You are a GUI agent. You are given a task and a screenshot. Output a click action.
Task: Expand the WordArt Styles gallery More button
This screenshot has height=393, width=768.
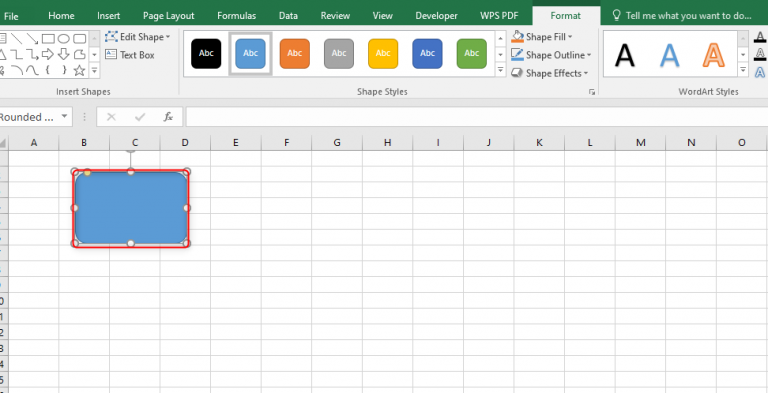tap(743, 71)
